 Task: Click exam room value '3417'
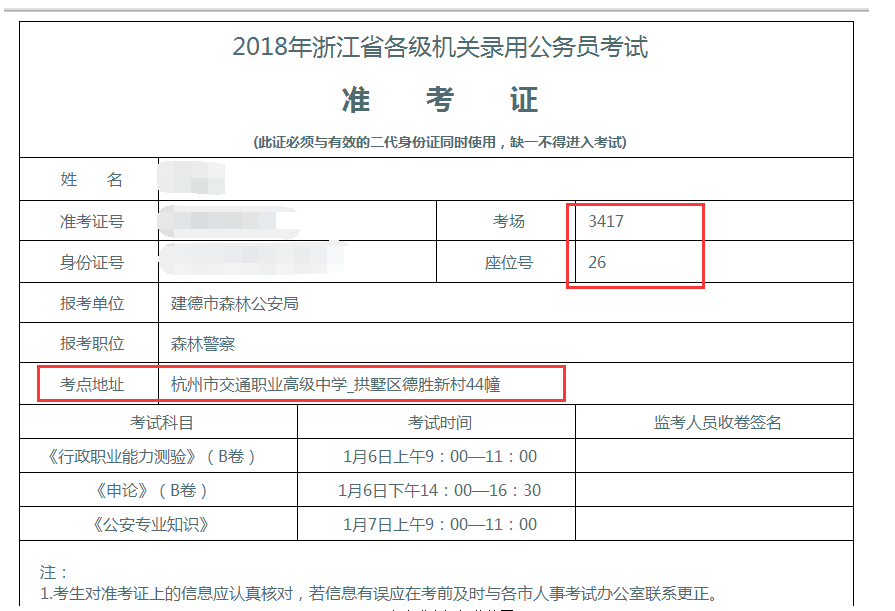click(x=606, y=221)
